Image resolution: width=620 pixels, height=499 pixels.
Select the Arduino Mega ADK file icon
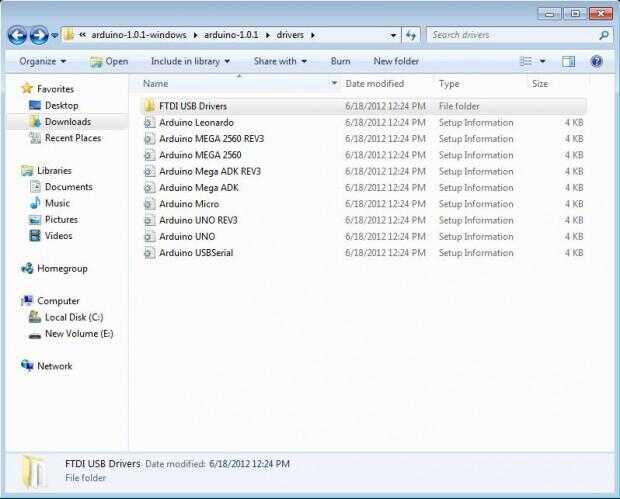(149, 187)
